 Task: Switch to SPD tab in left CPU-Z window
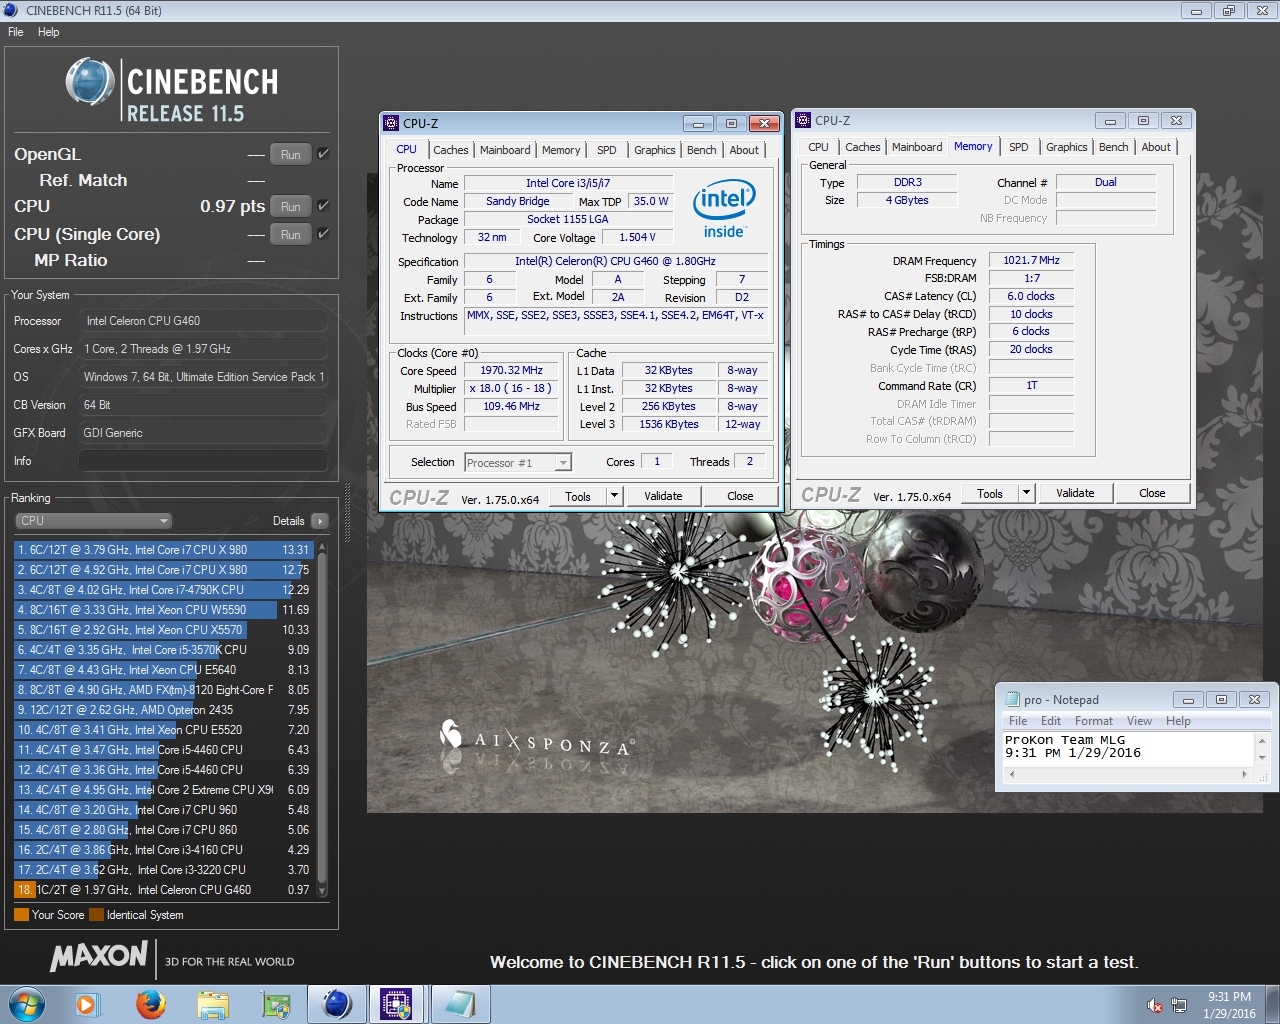[606, 150]
